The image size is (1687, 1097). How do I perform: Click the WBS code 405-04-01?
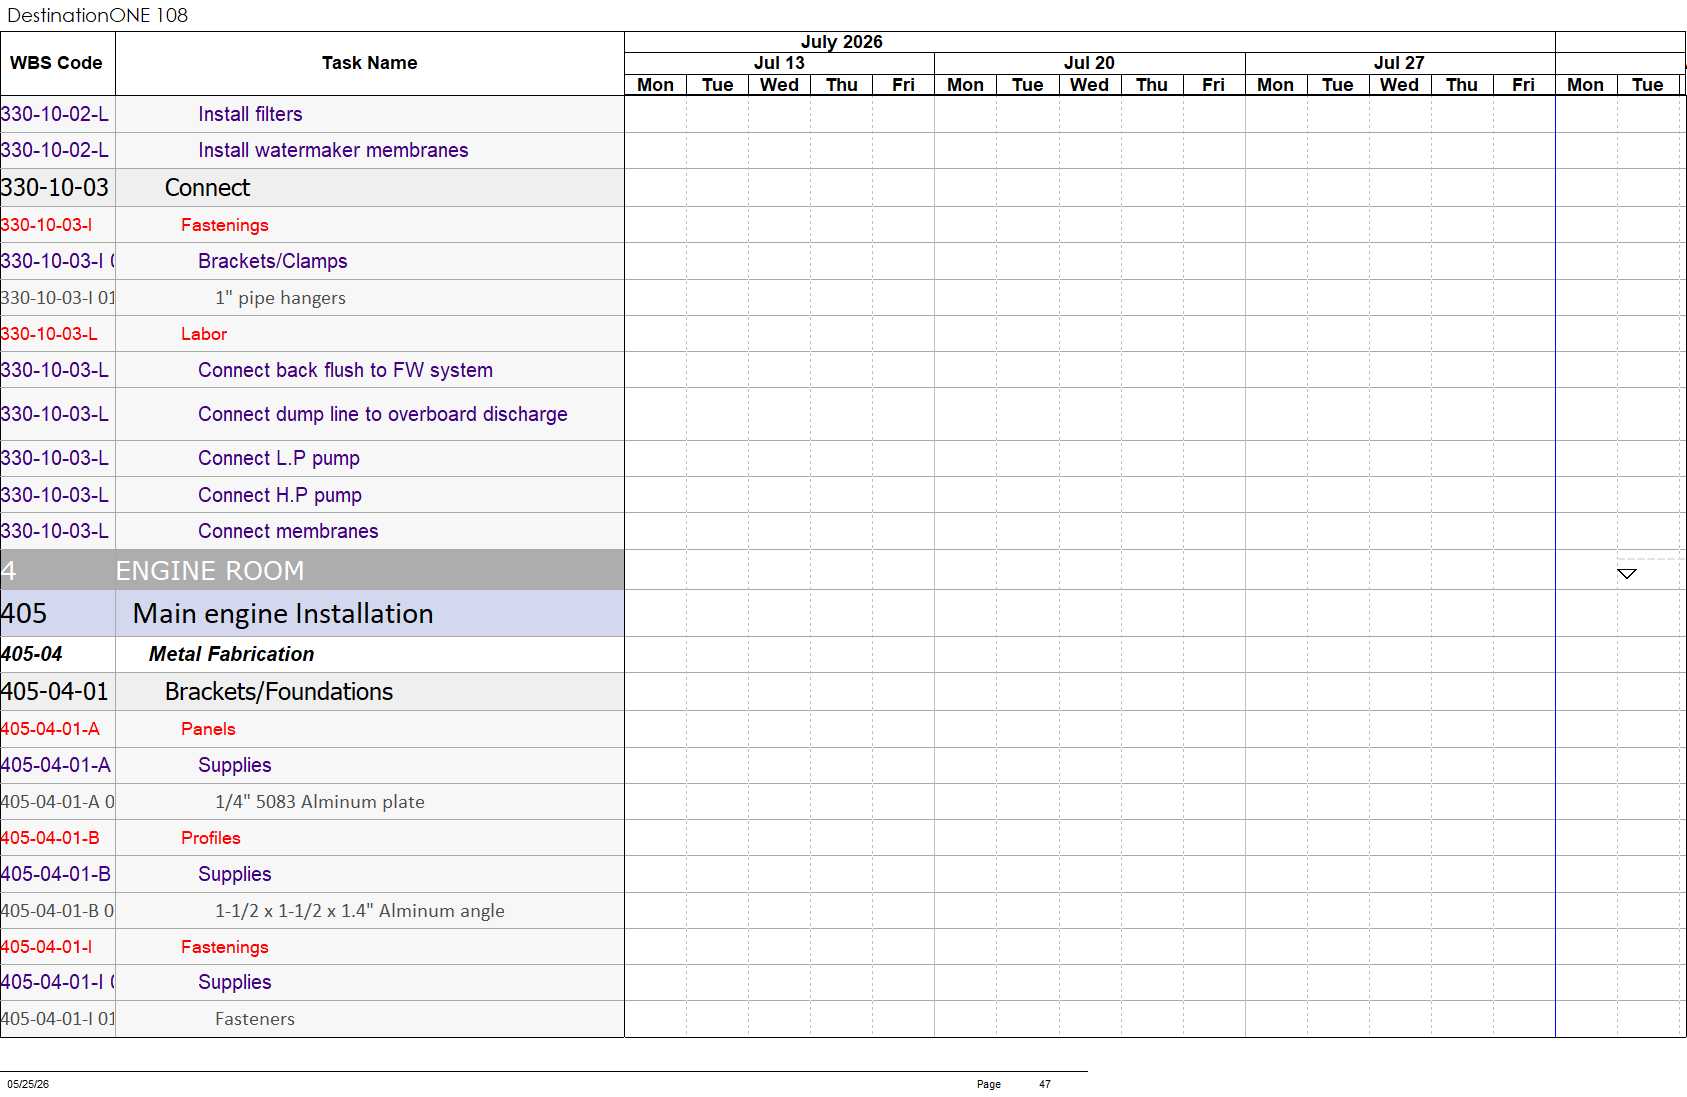(x=55, y=692)
